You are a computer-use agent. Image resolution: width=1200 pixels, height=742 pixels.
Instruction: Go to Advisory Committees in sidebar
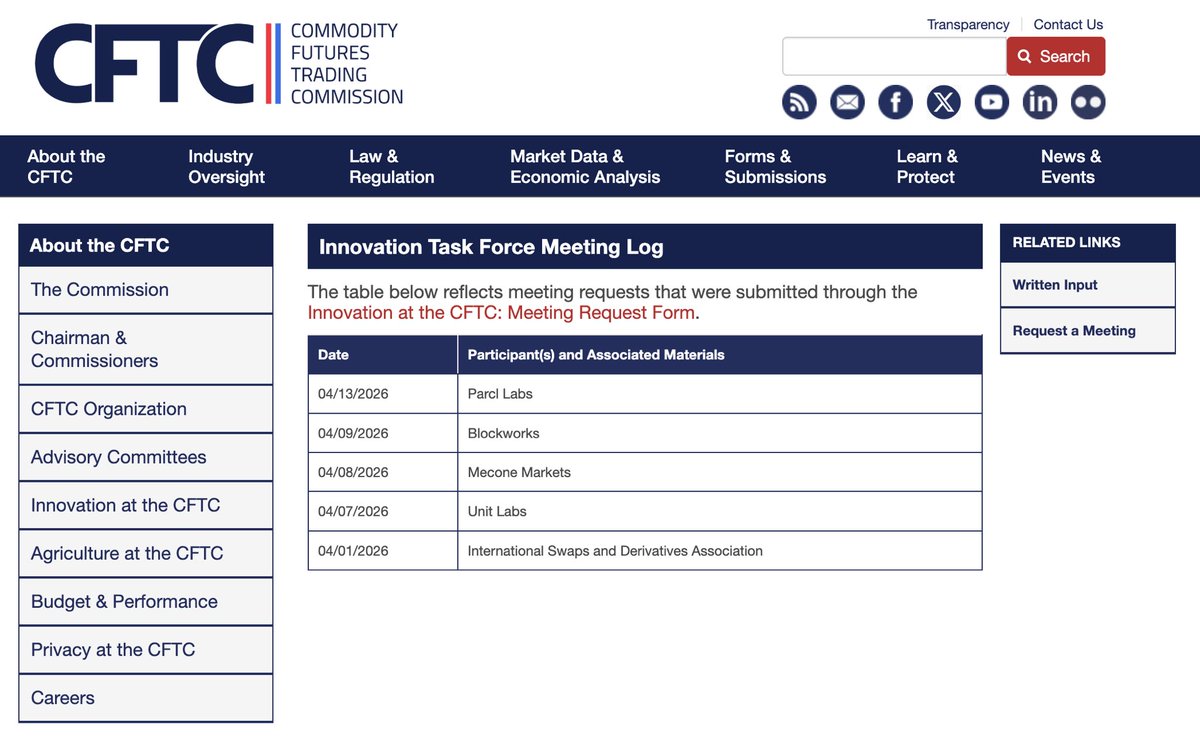(146, 457)
